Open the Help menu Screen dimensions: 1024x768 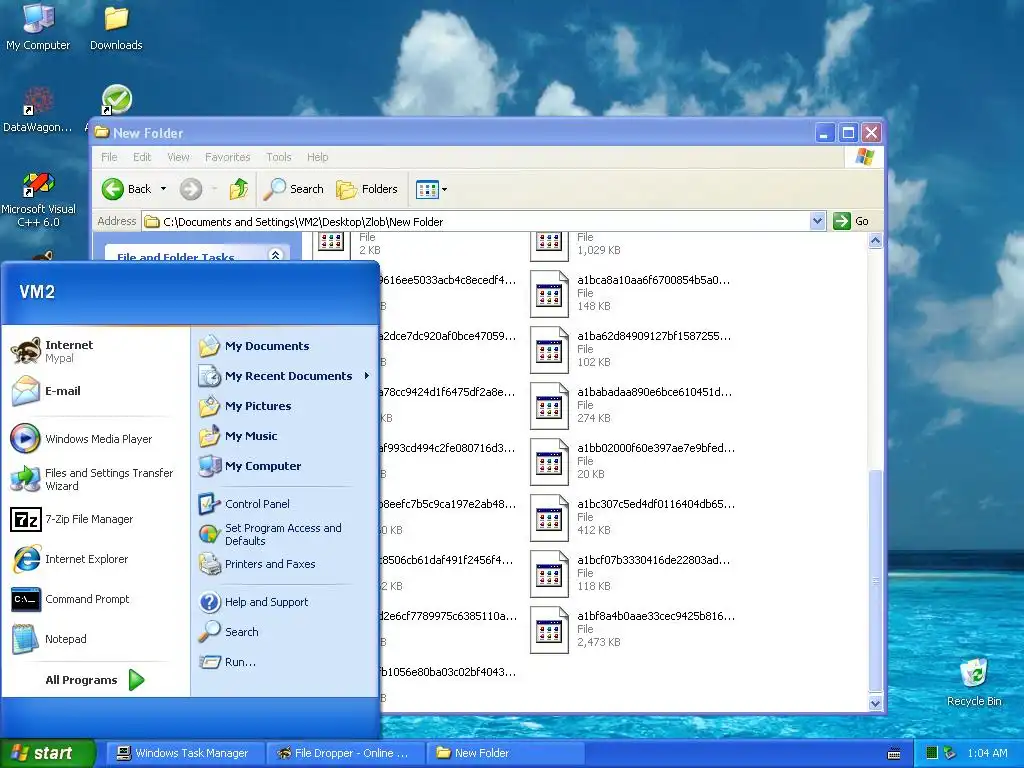coord(317,157)
